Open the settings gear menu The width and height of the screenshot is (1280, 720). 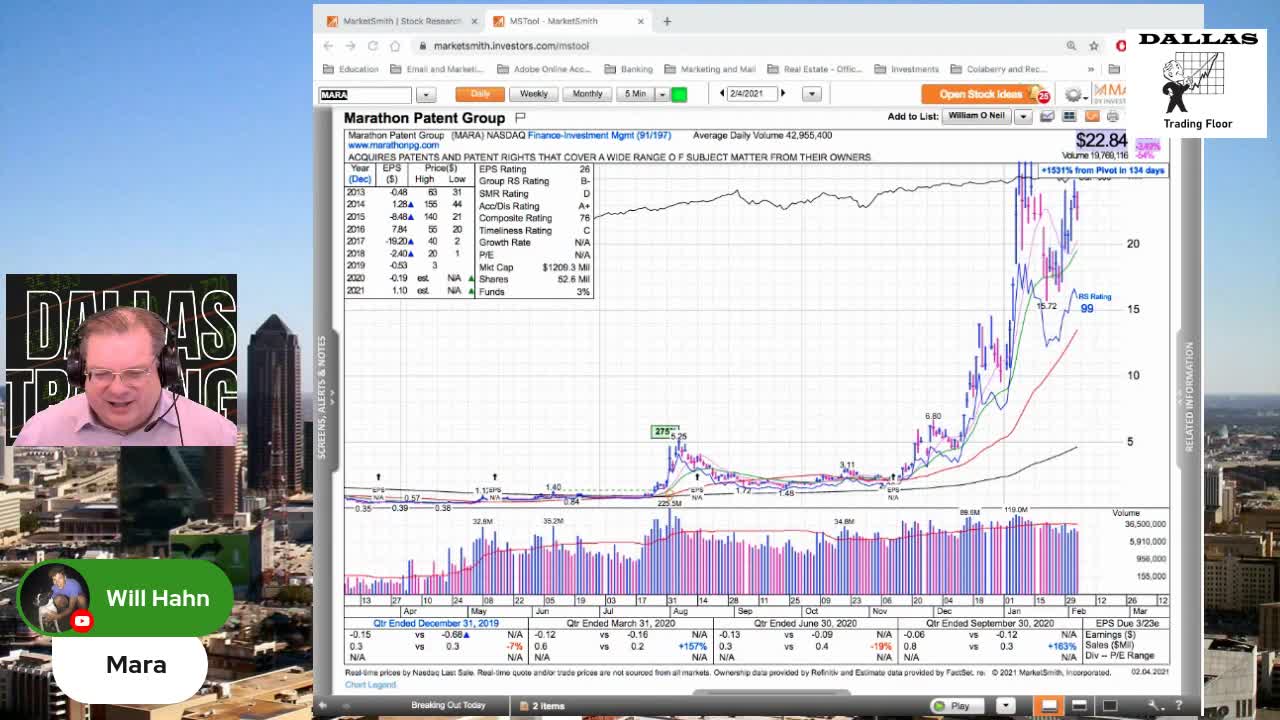1073,94
